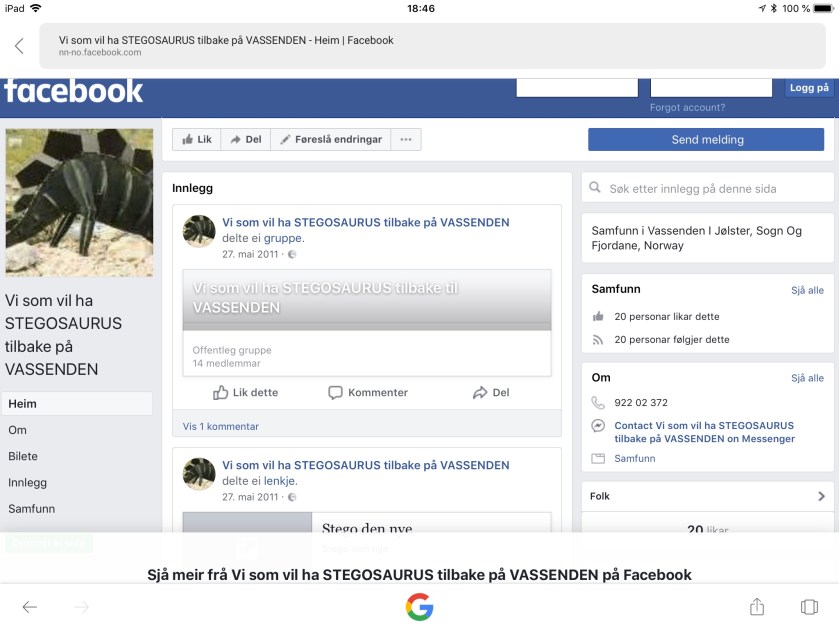Screen dimensions: 839x630
Task: Select the Om tab in left sidebar
Action: tap(18, 430)
